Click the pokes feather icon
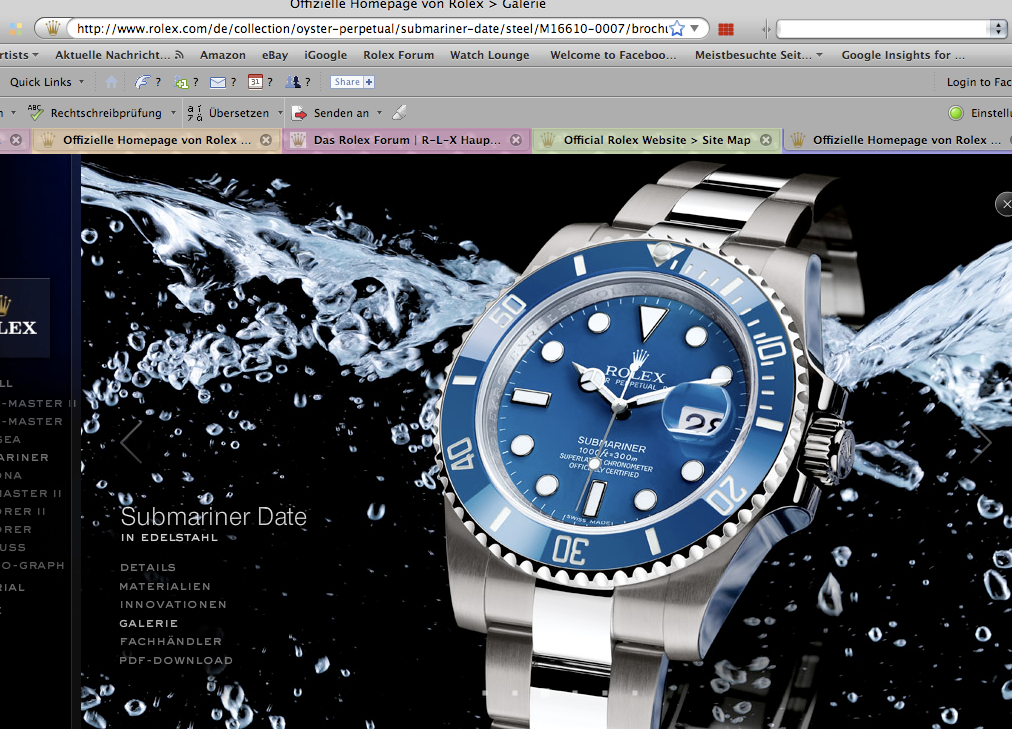 (x=142, y=82)
